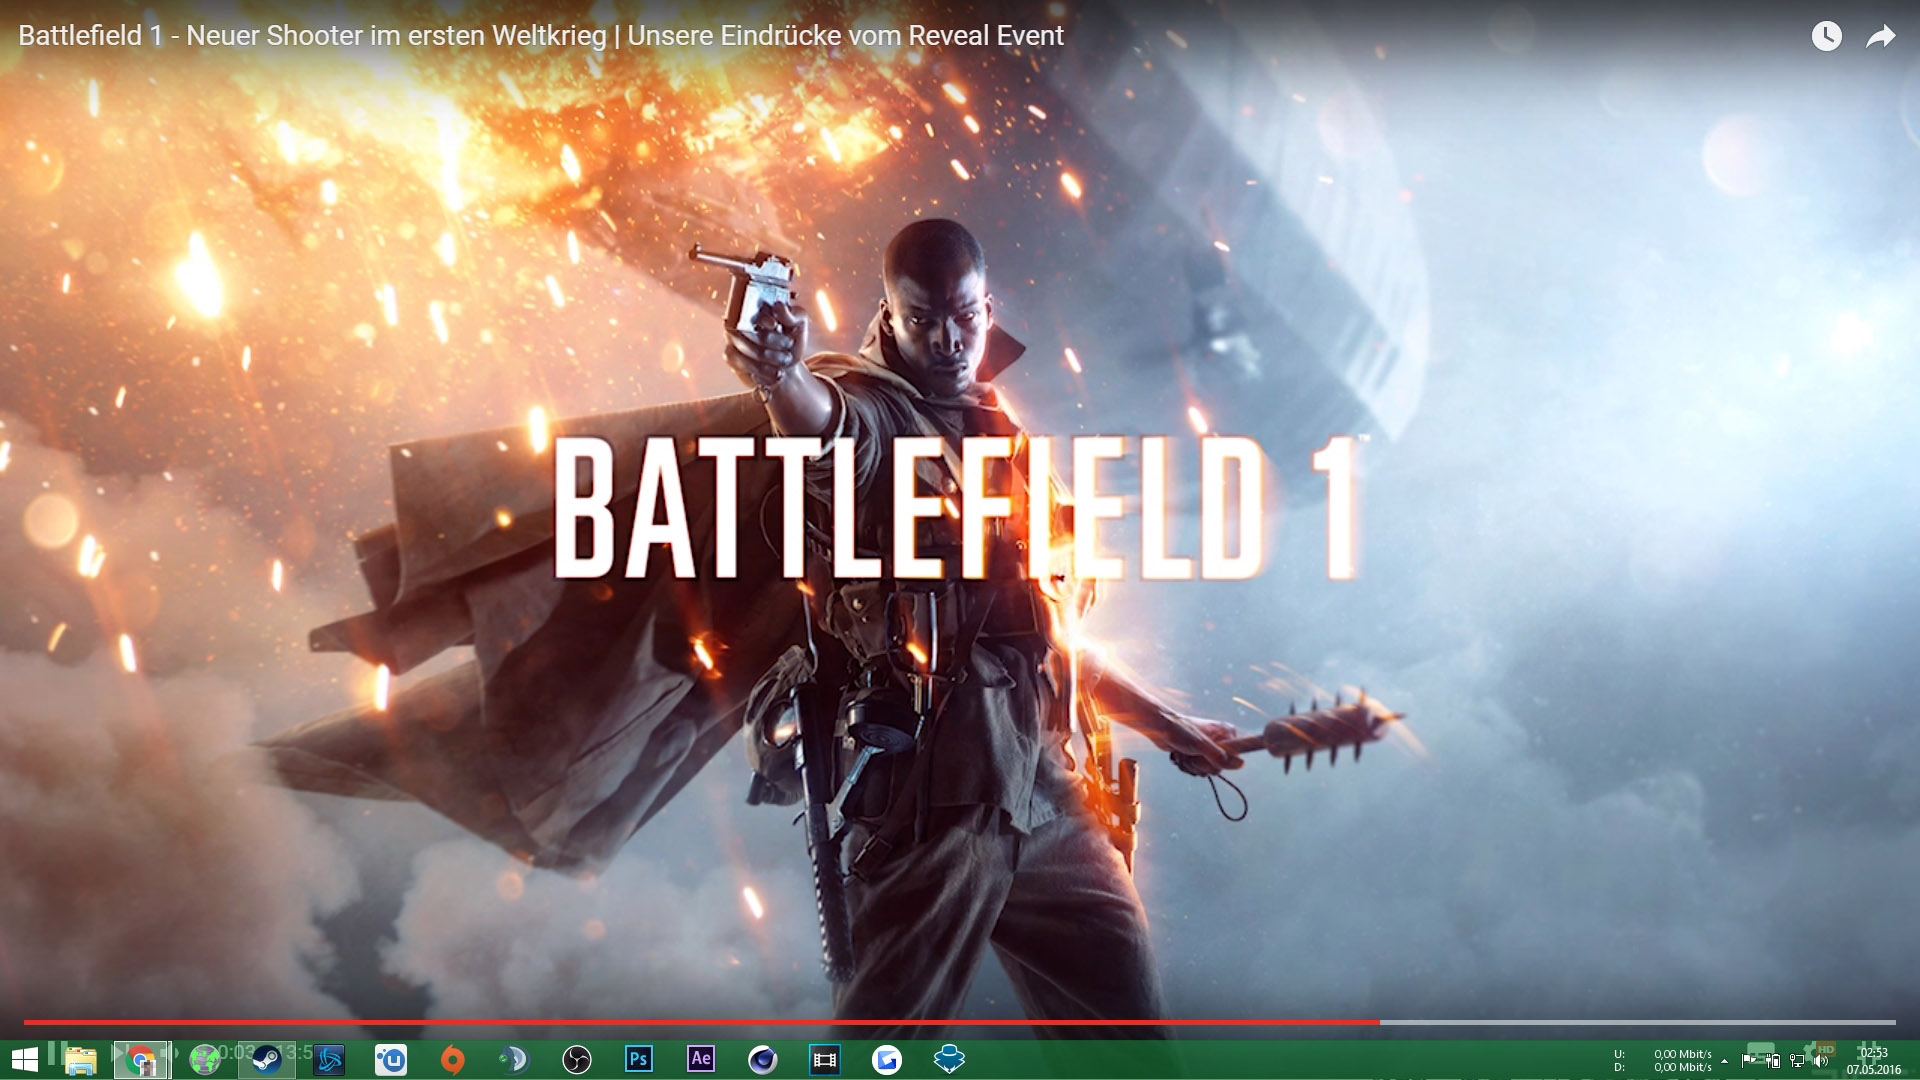The height and width of the screenshot is (1080, 1920).
Task: Launch Uplay from the taskbar
Action: tap(391, 1059)
